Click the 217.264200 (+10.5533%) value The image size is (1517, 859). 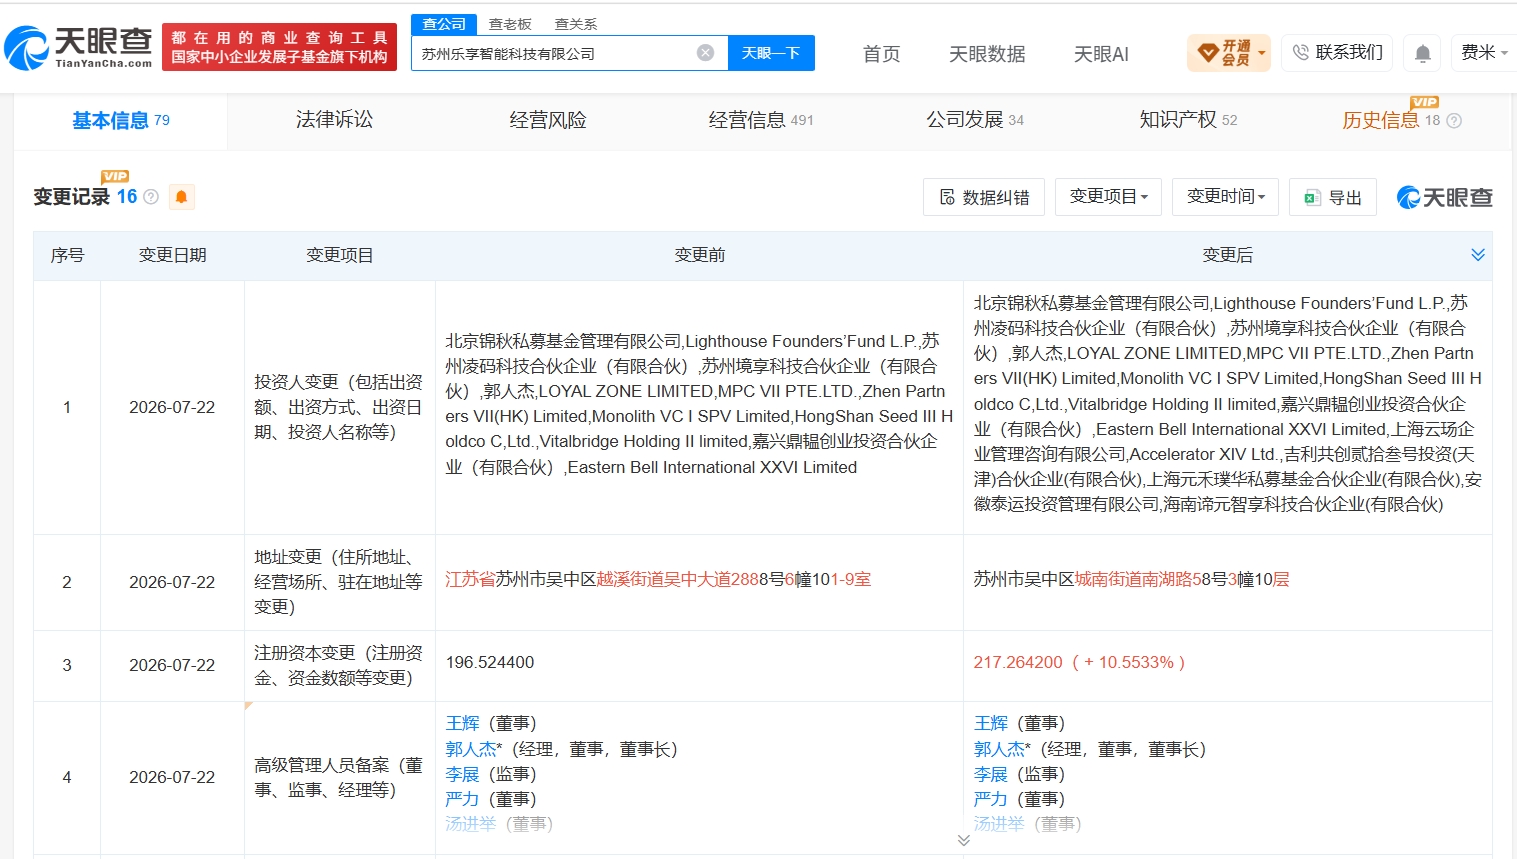tap(1079, 662)
